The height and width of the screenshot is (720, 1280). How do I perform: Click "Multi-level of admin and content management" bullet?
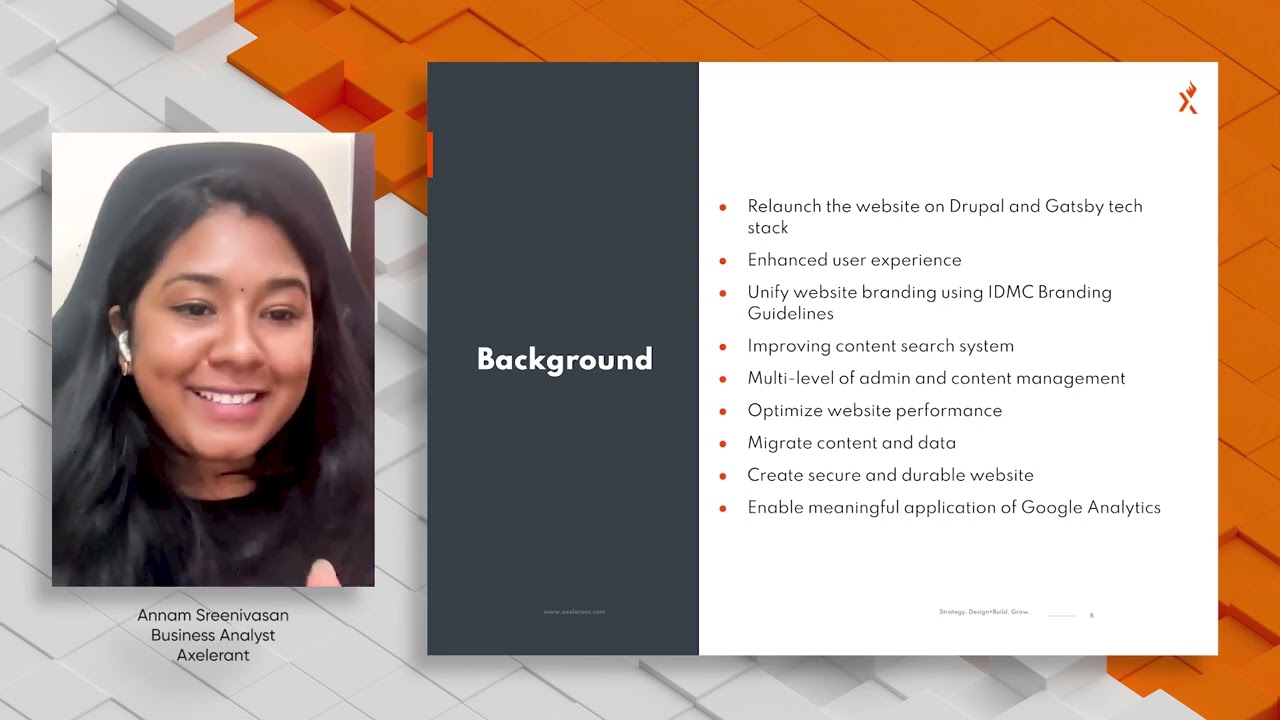(x=936, y=378)
